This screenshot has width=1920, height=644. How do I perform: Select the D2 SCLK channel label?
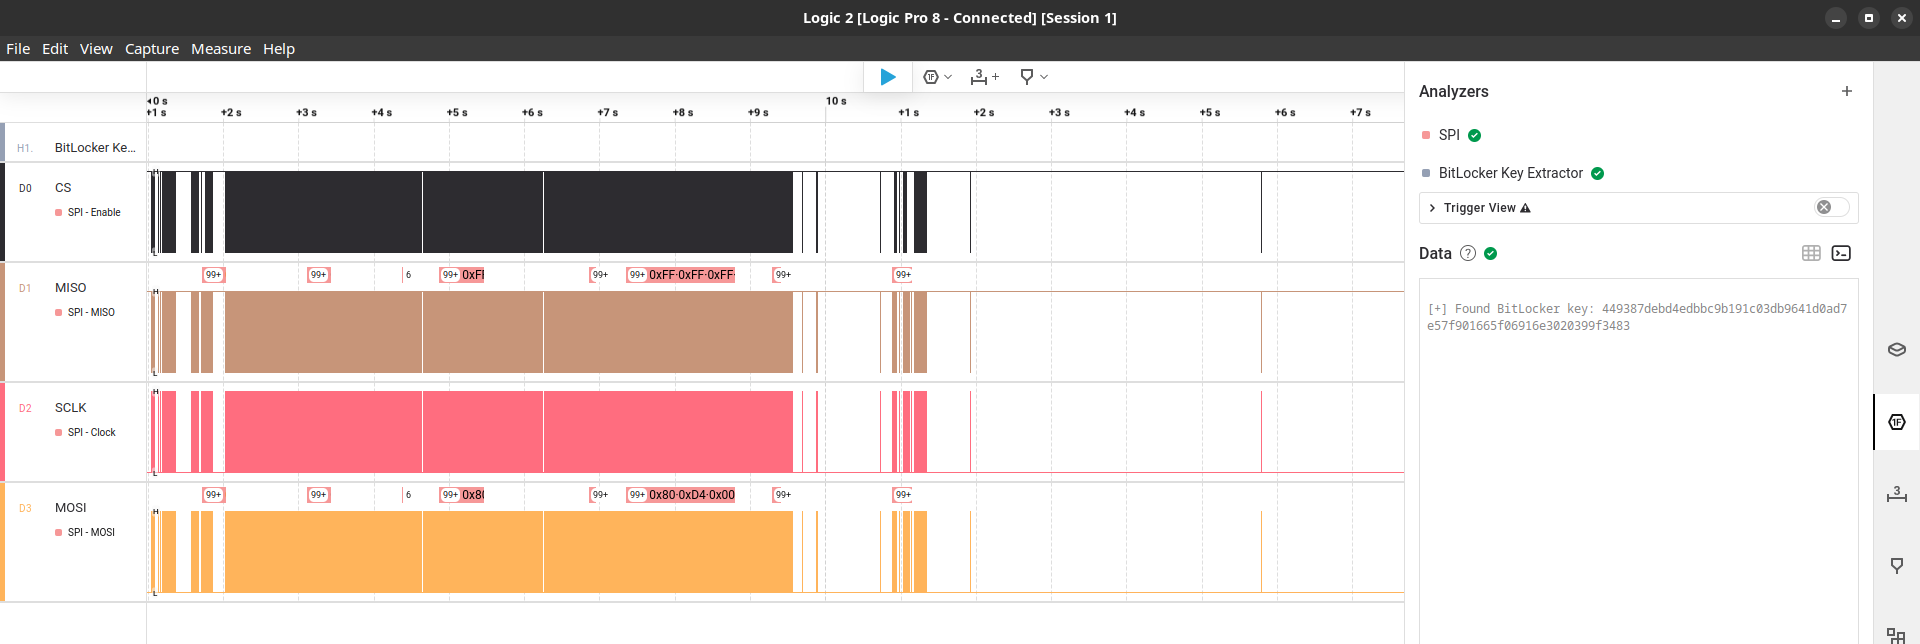pyautogui.click(x=70, y=408)
